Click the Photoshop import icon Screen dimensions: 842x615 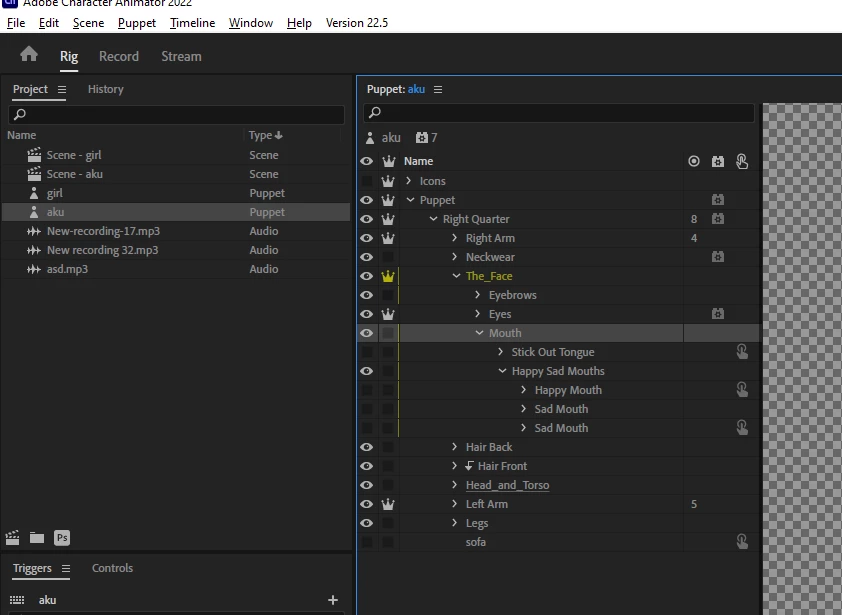(x=62, y=538)
